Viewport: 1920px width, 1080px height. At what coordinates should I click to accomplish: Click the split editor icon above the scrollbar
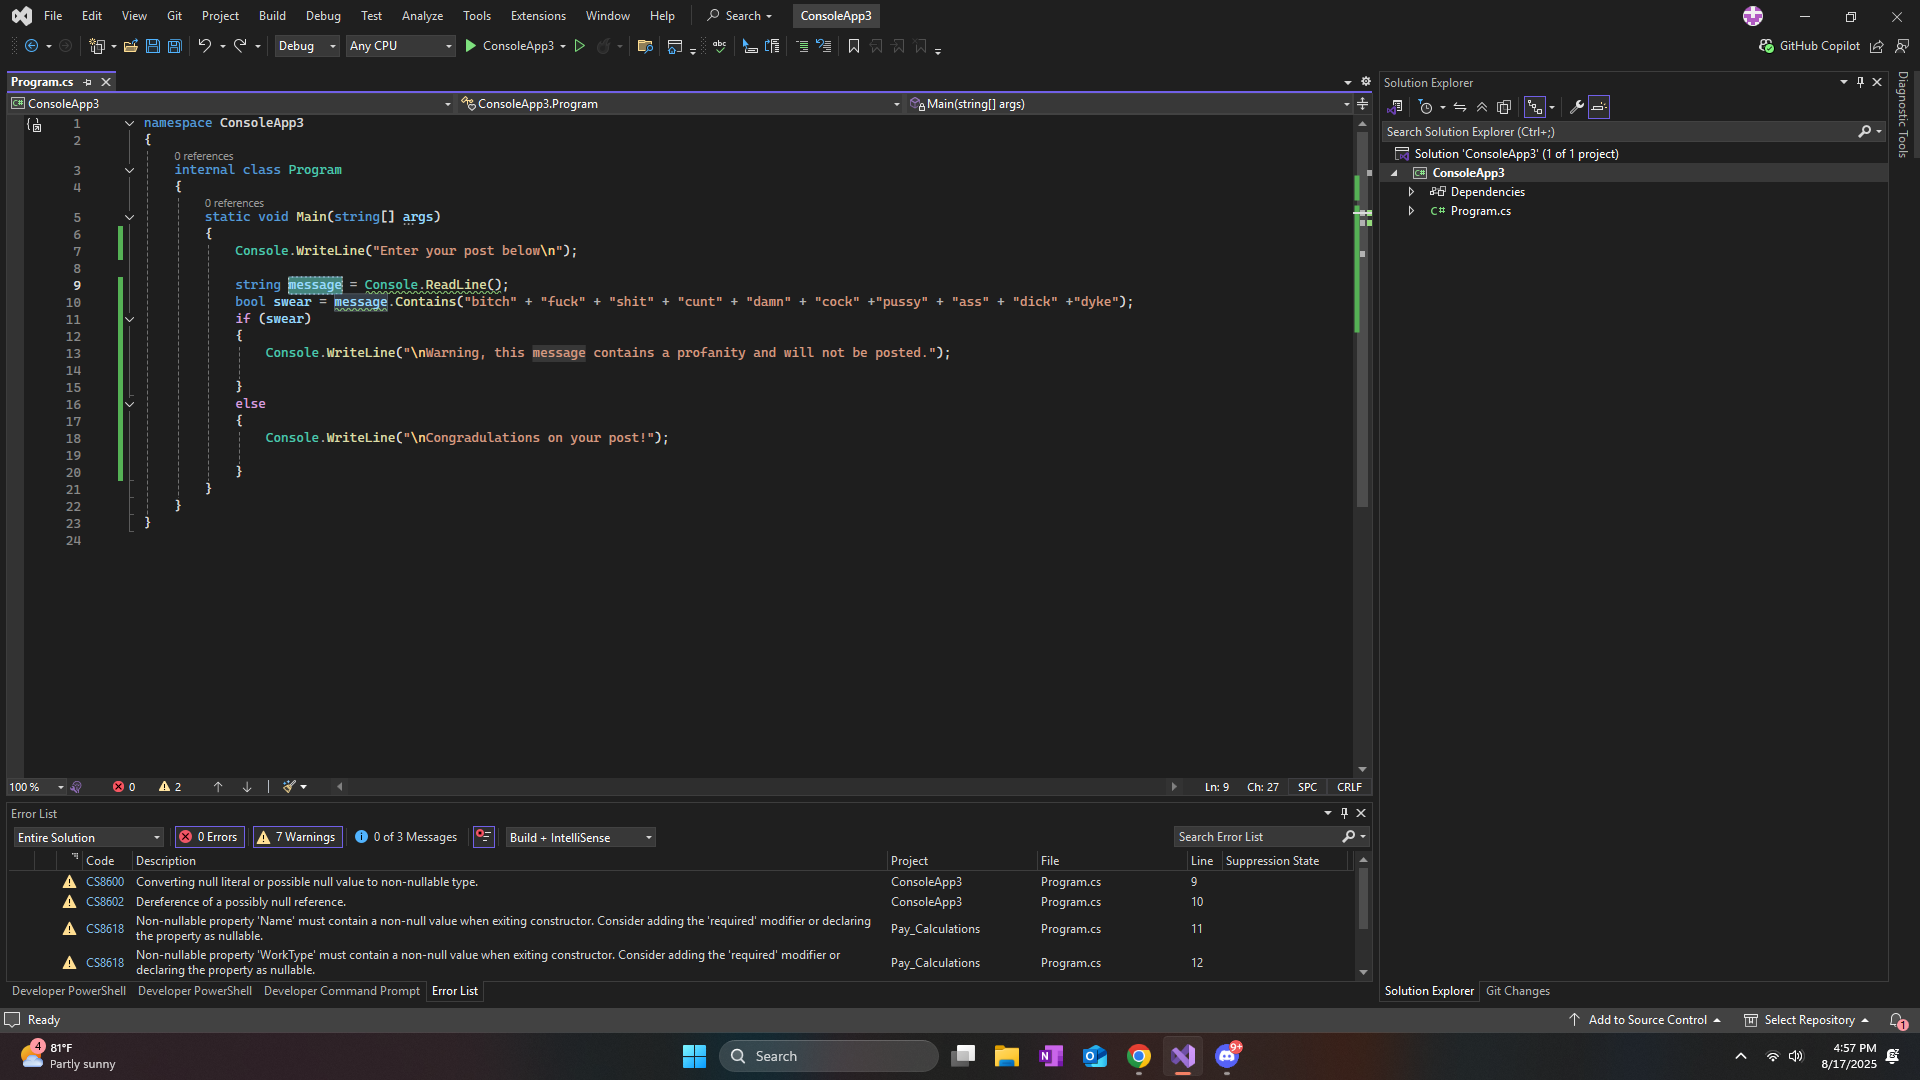pyautogui.click(x=1362, y=104)
